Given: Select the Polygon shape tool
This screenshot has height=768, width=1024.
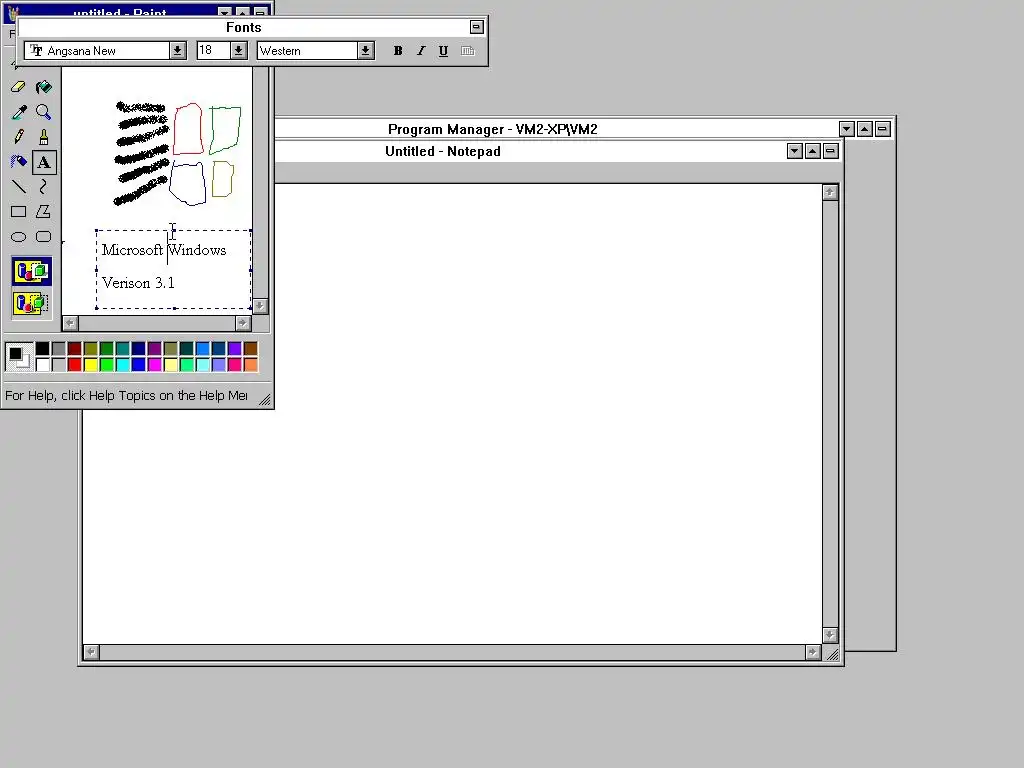Looking at the screenshot, I should [x=44, y=212].
